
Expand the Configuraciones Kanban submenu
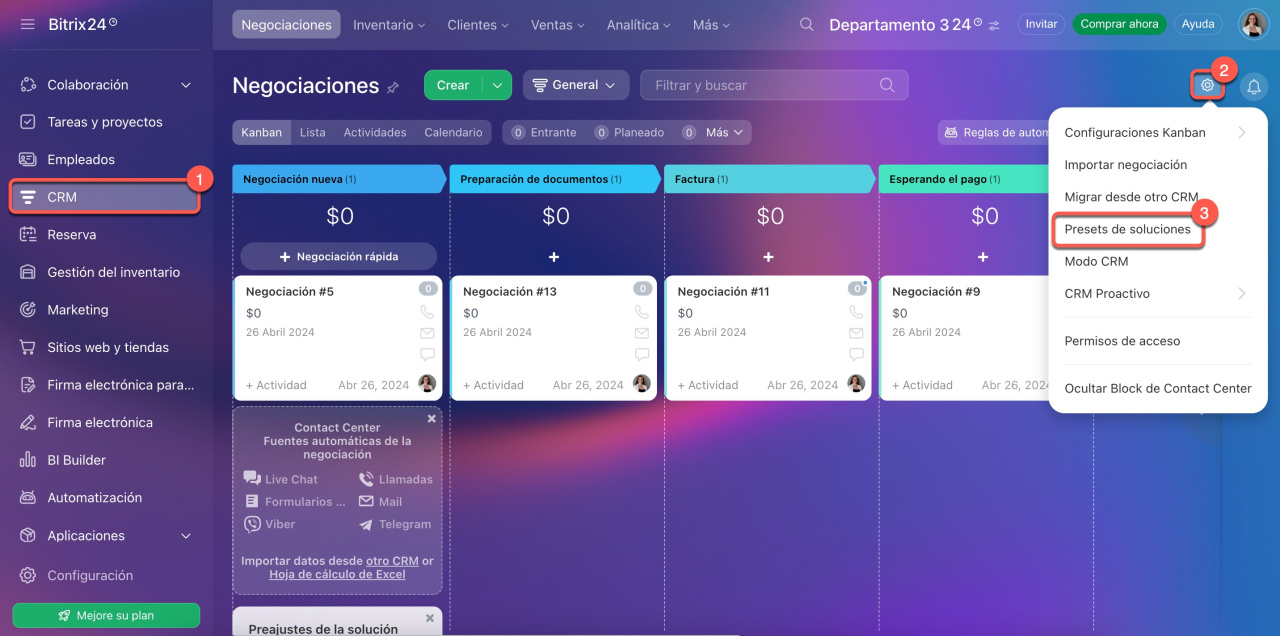click(1158, 133)
